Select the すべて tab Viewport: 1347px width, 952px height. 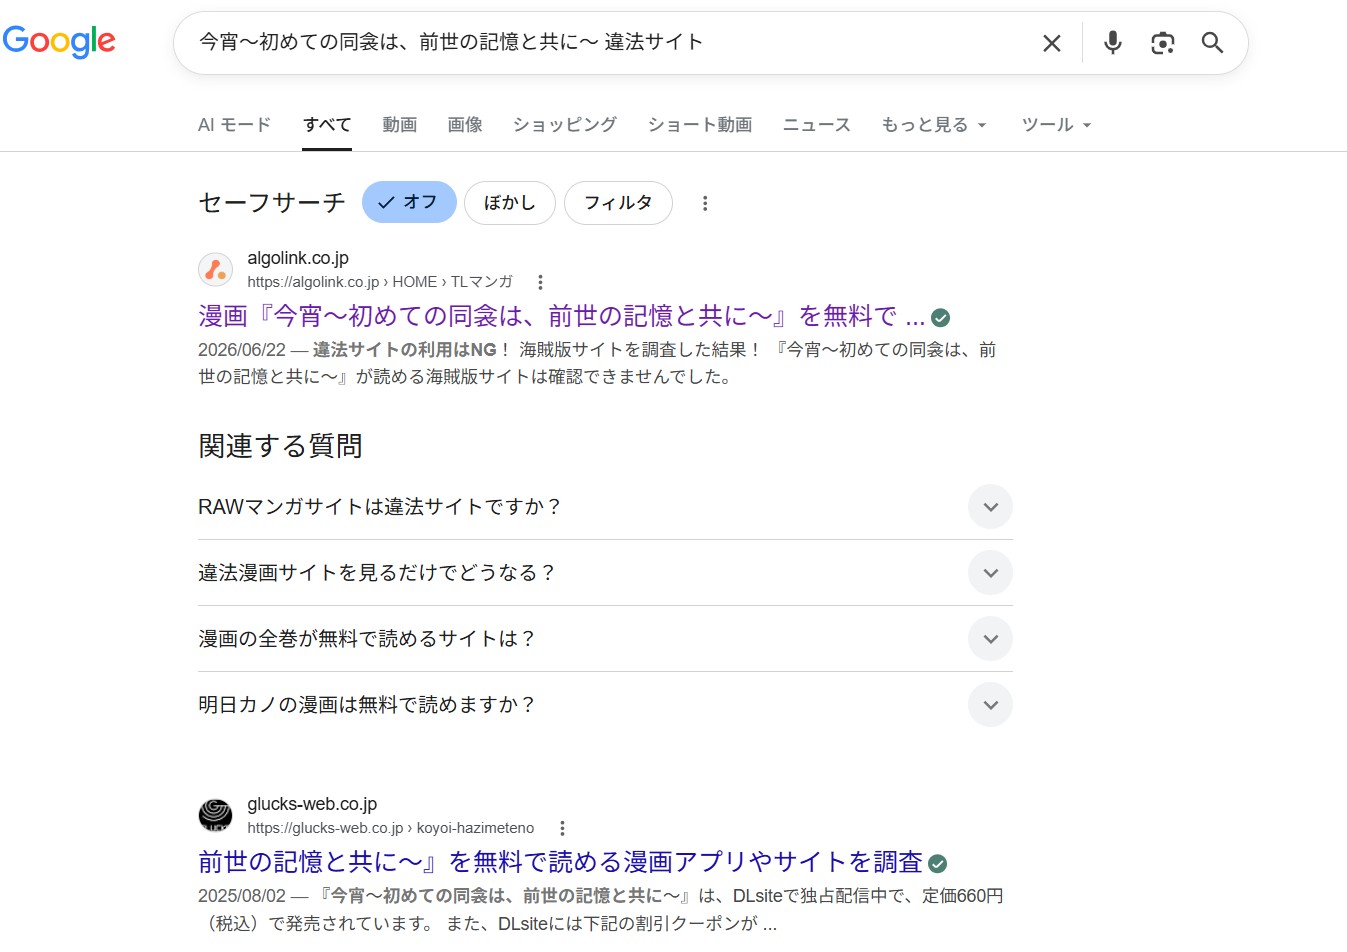tap(327, 125)
